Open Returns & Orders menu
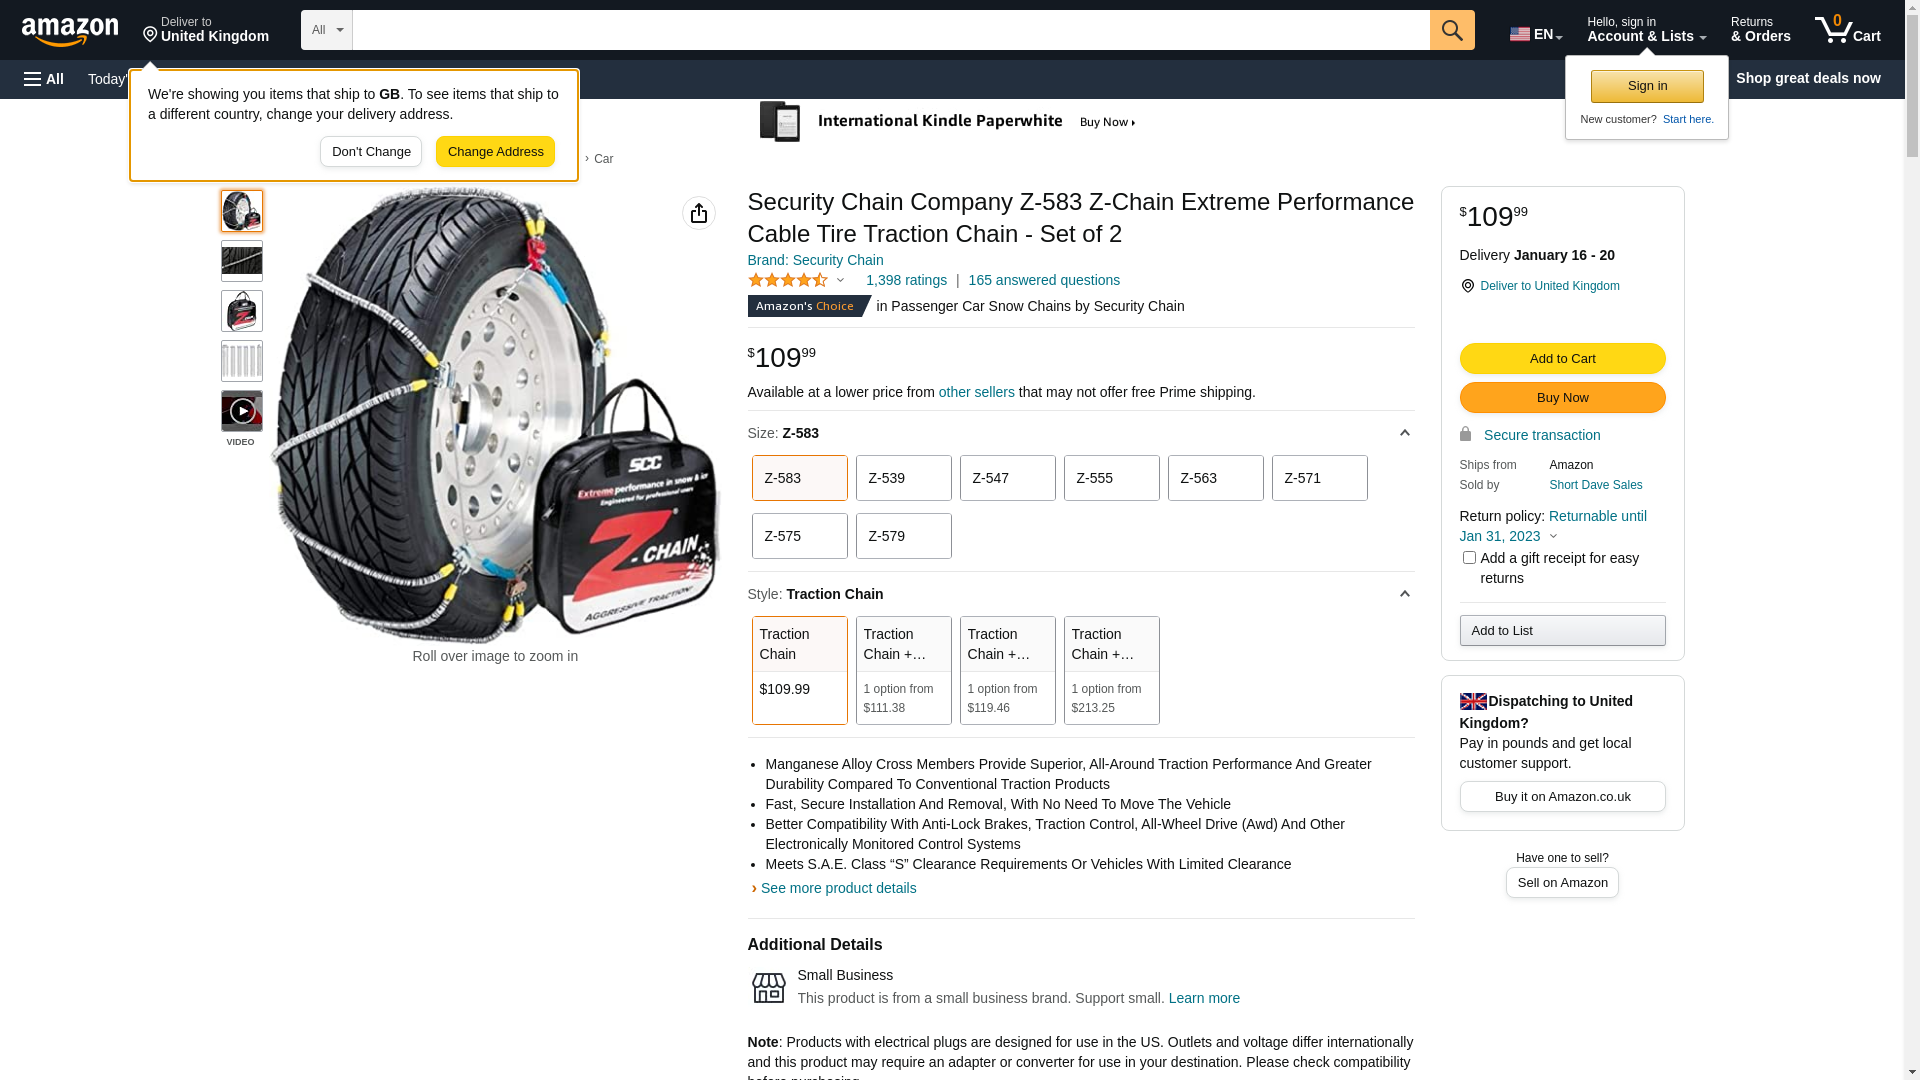 pos(1760,30)
